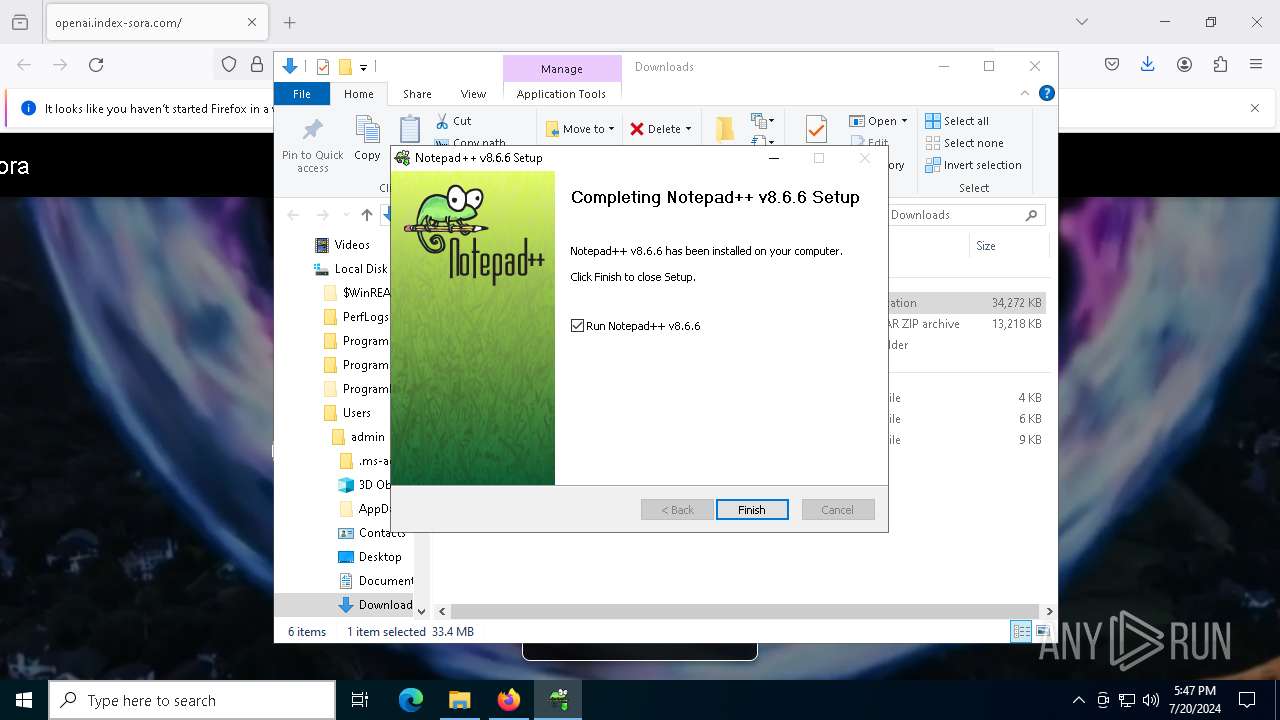
Task: Open Firefox from taskbar
Action: point(509,700)
